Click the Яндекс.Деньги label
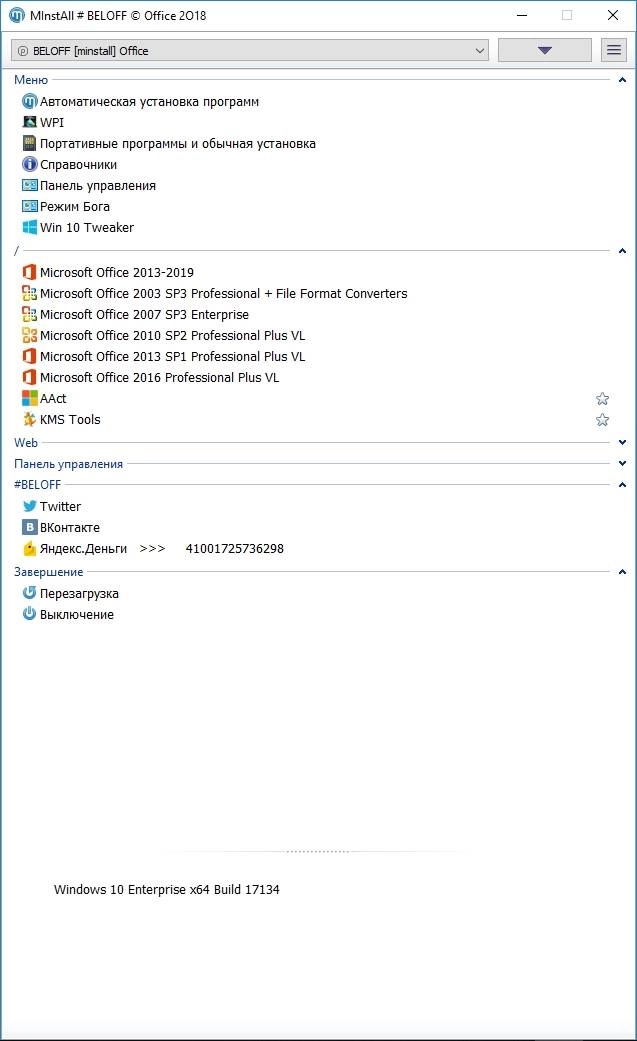Image resolution: width=637 pixels, height=1041 pixels. [x=83, y=548]
